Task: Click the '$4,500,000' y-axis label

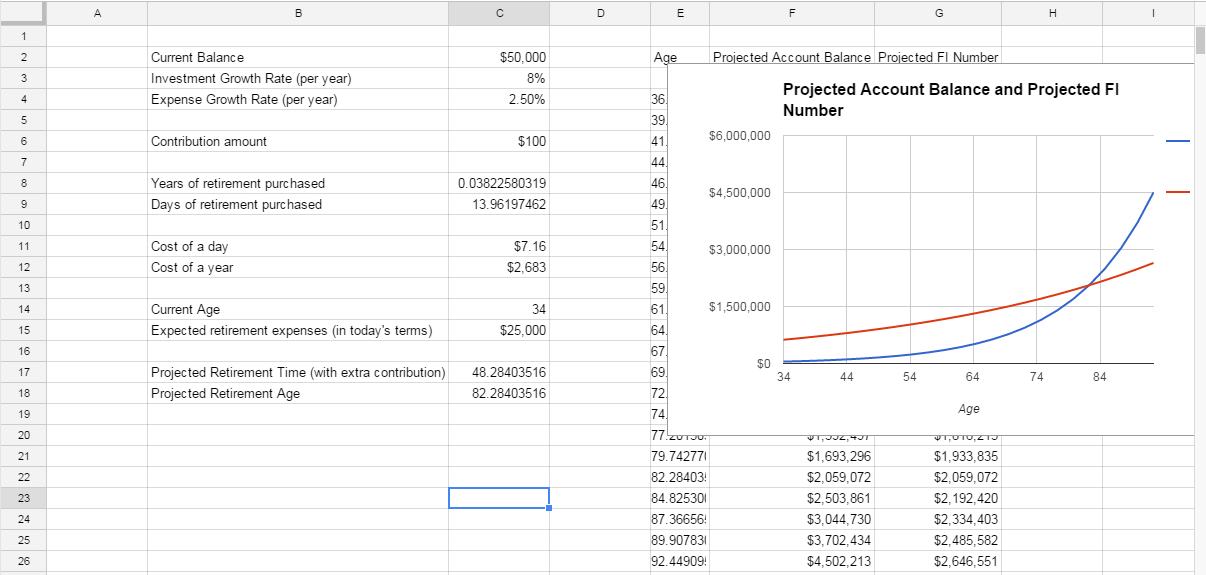Action: (739, 192)
